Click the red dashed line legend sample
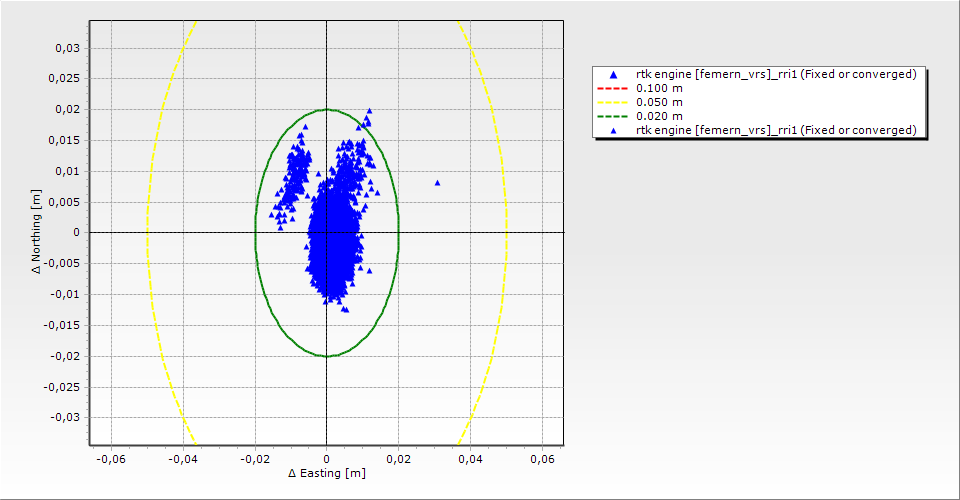The image size is (960, 500). pyautogui.click(x=612, y=88)
